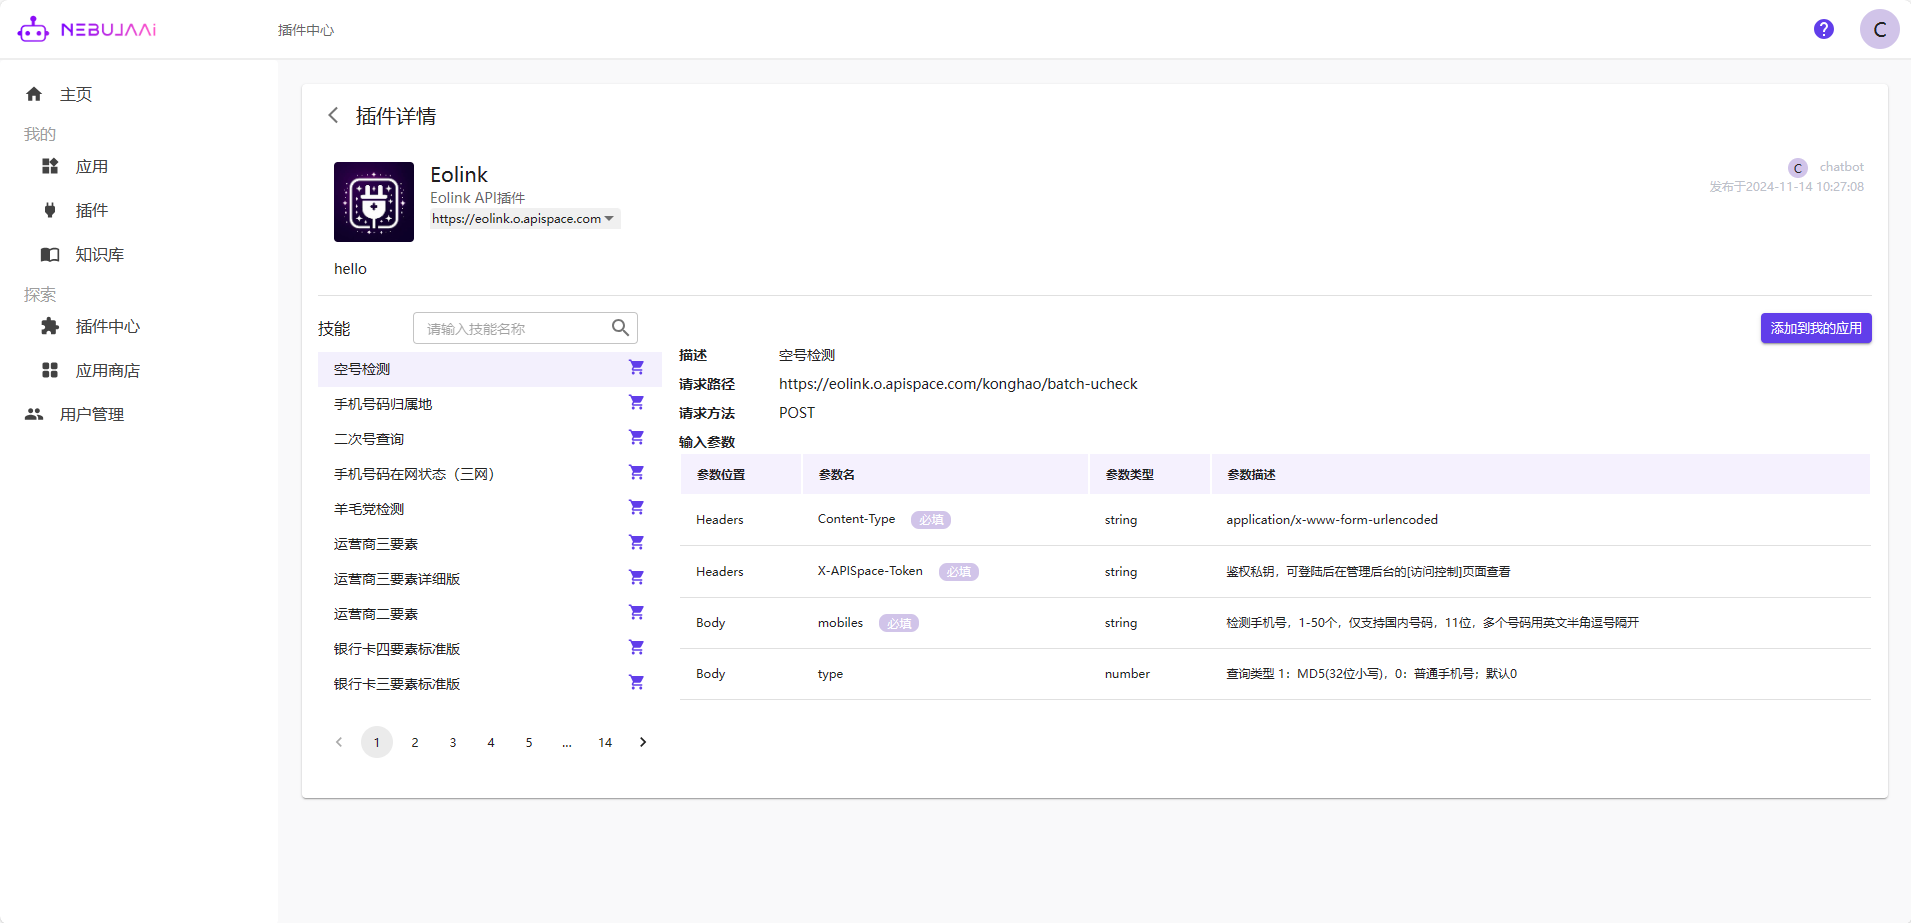This screenshot has height=923, width=1911.
Task: Add 羊毛党检测 skill via cart icon
Action: point(636,508)
